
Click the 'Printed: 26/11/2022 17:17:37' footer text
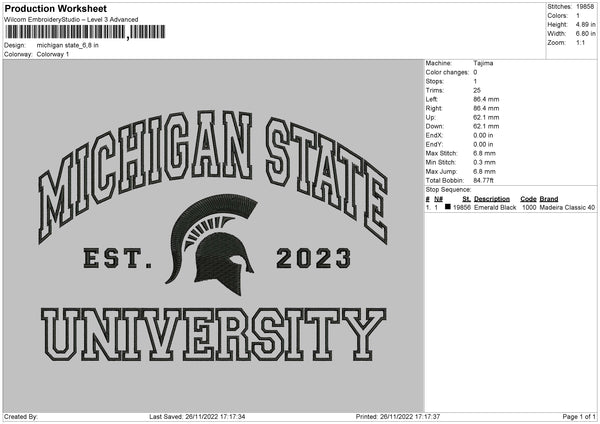[x=398, y=417]
